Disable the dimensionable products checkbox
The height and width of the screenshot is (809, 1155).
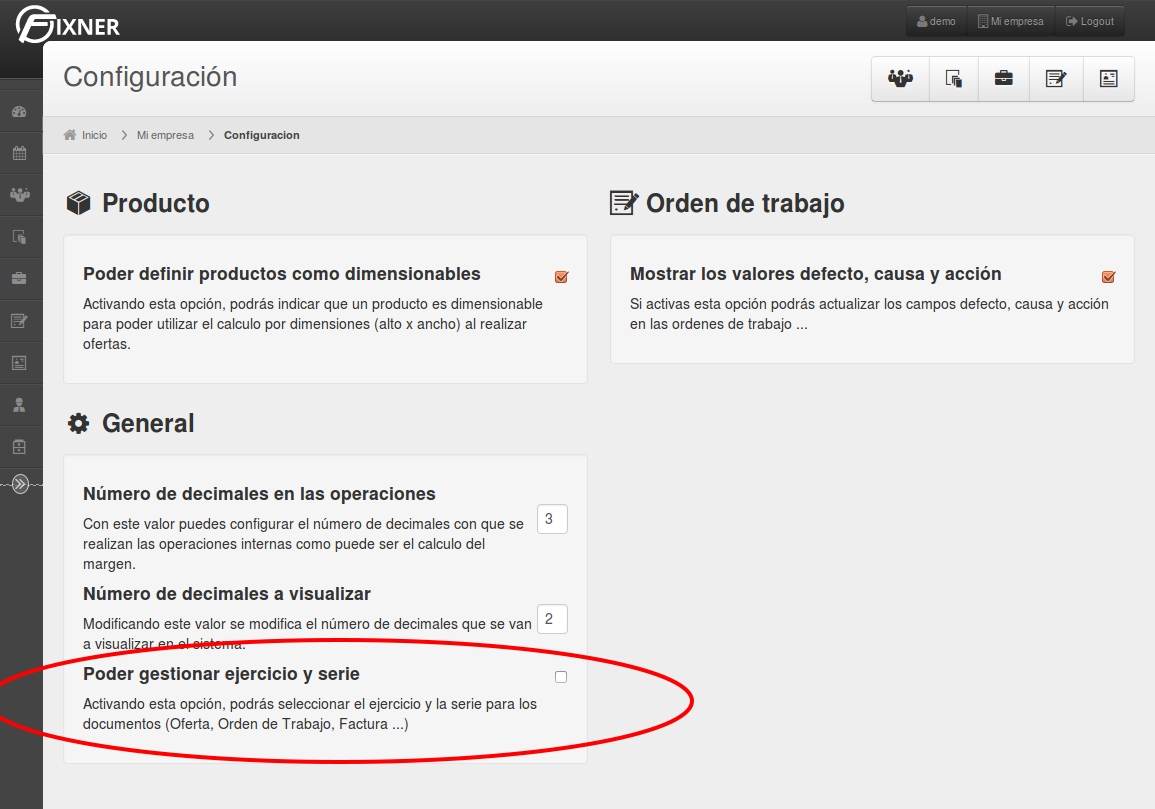pyautogui.click(x=561, y=277)
